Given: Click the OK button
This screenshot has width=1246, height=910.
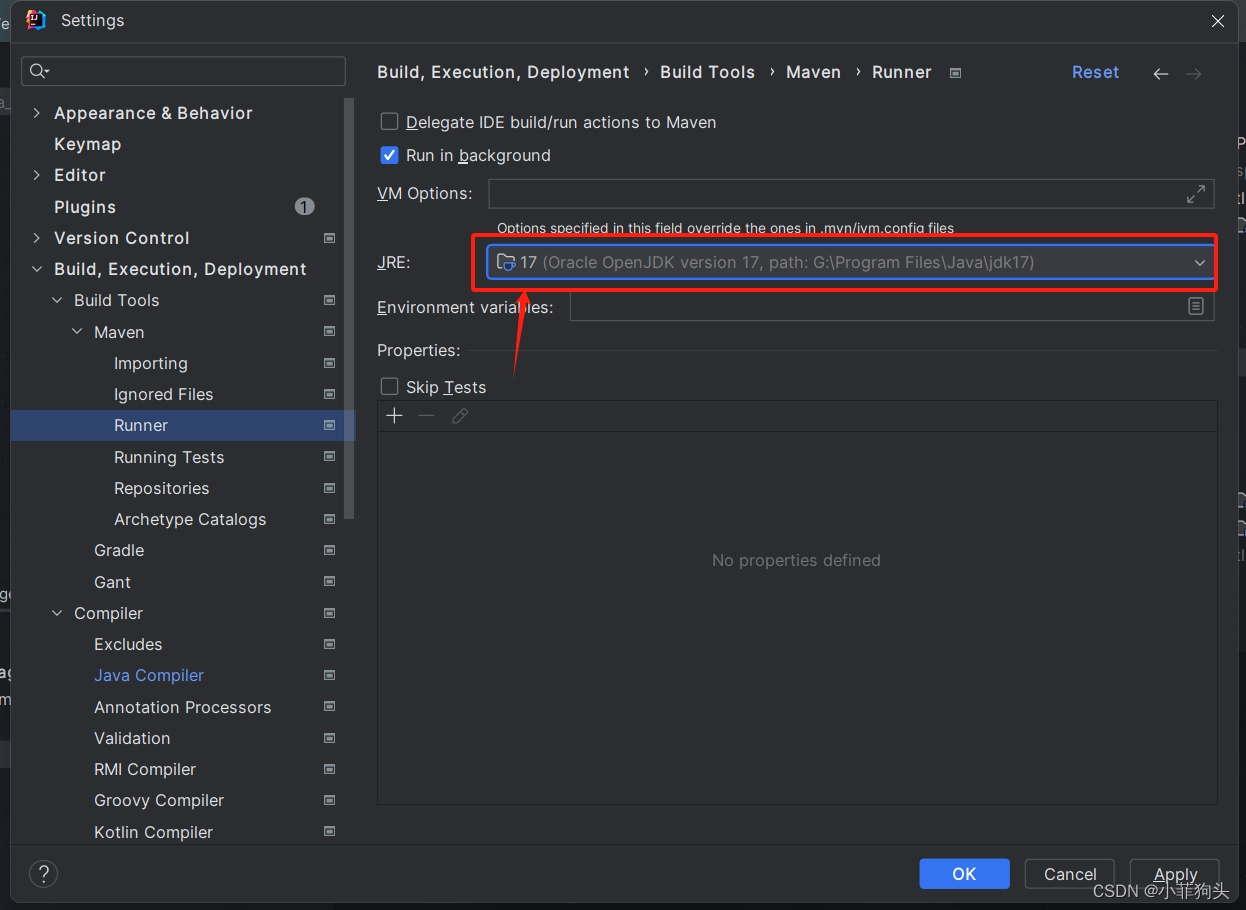Looking at the screenshot, I should click(x=964, y=874).
